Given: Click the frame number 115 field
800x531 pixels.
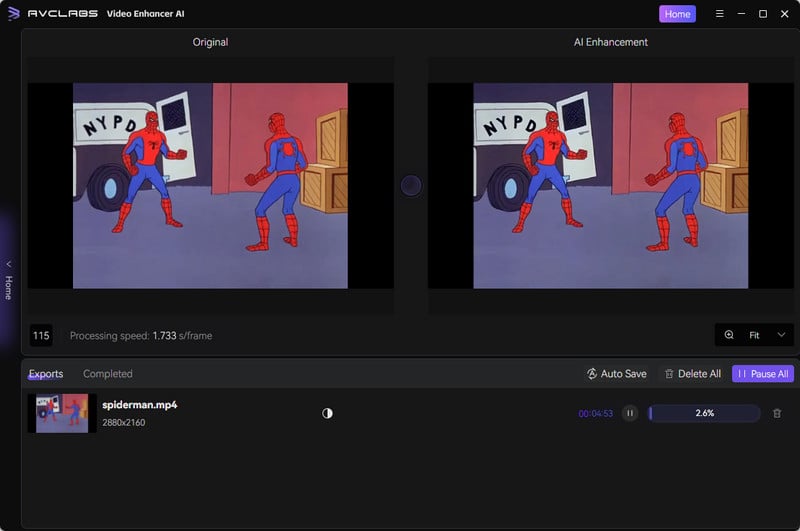Looking at the screenshot, I should pos(41,336).
